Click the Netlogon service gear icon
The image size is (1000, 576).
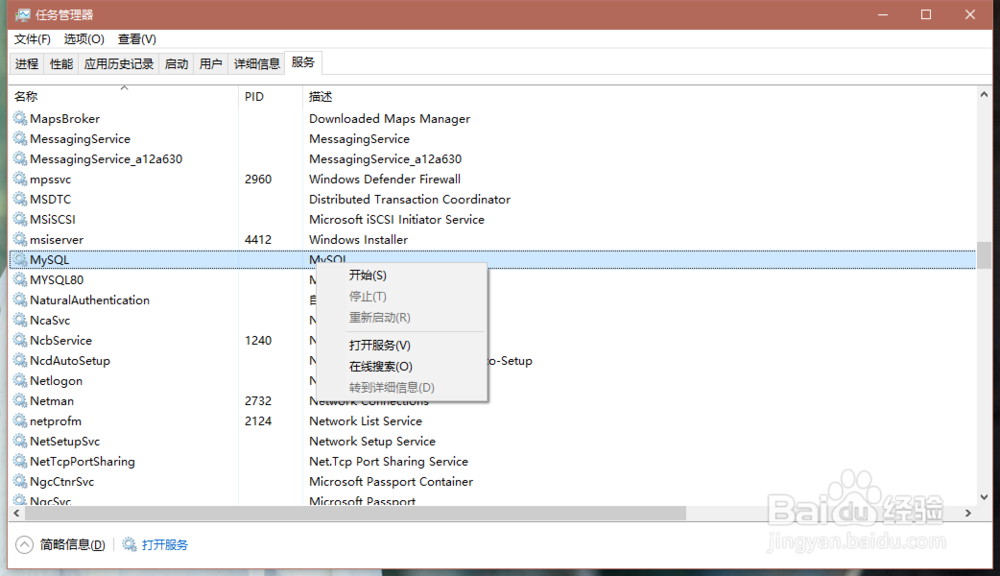tap(20, 380)
